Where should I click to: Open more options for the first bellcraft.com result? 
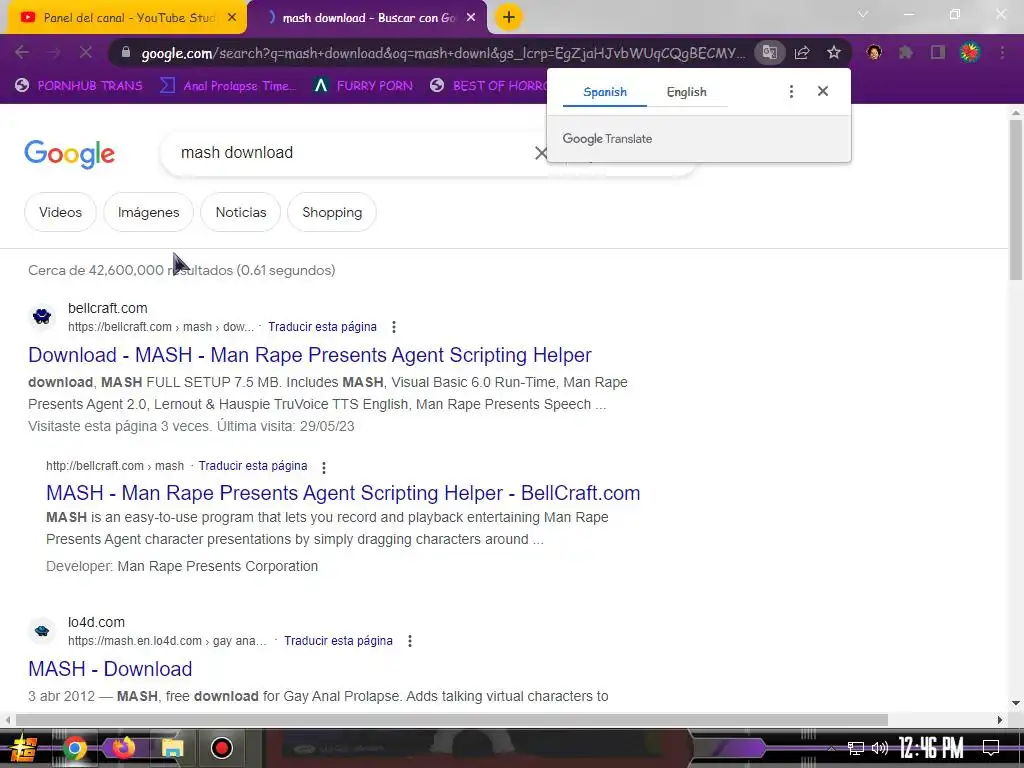[x=394, y=327]
